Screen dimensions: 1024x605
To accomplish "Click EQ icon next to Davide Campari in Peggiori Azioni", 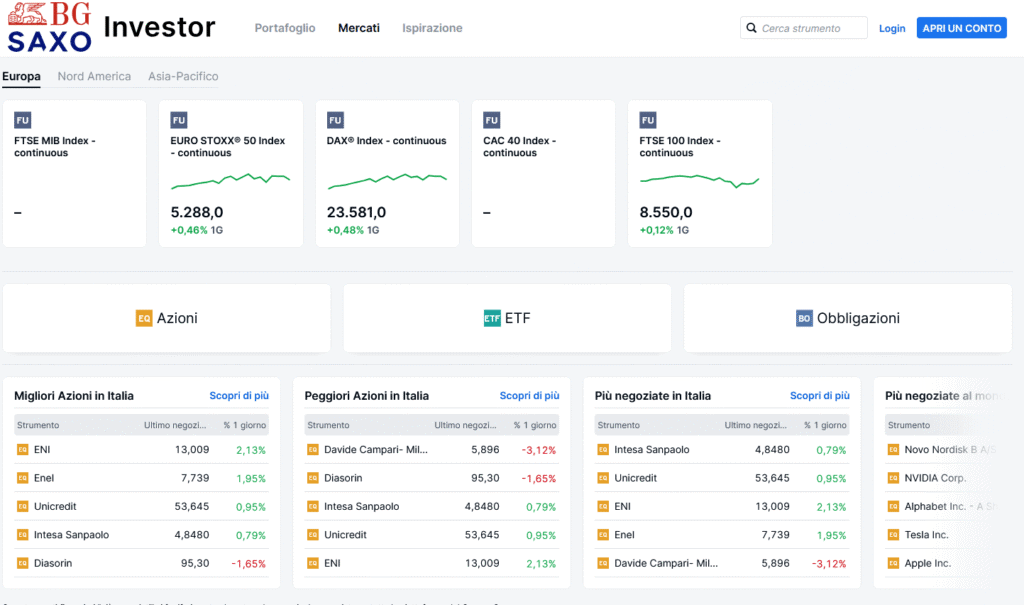I will 313,450.
